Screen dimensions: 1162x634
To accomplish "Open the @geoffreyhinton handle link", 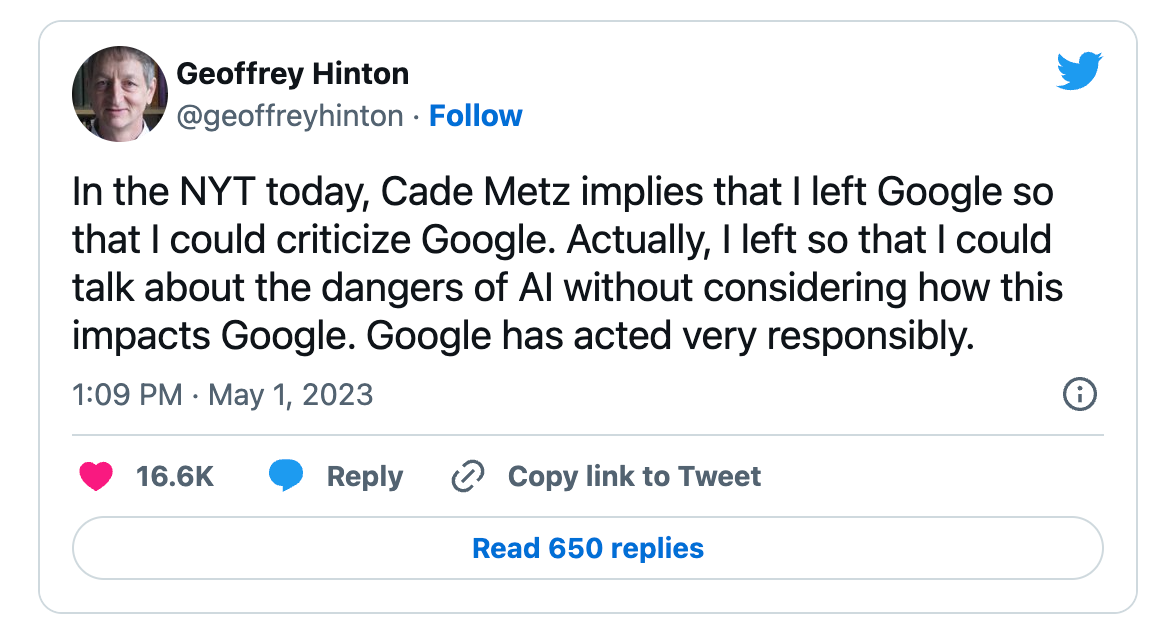I will pyautogui.click(x=290, y=116).
